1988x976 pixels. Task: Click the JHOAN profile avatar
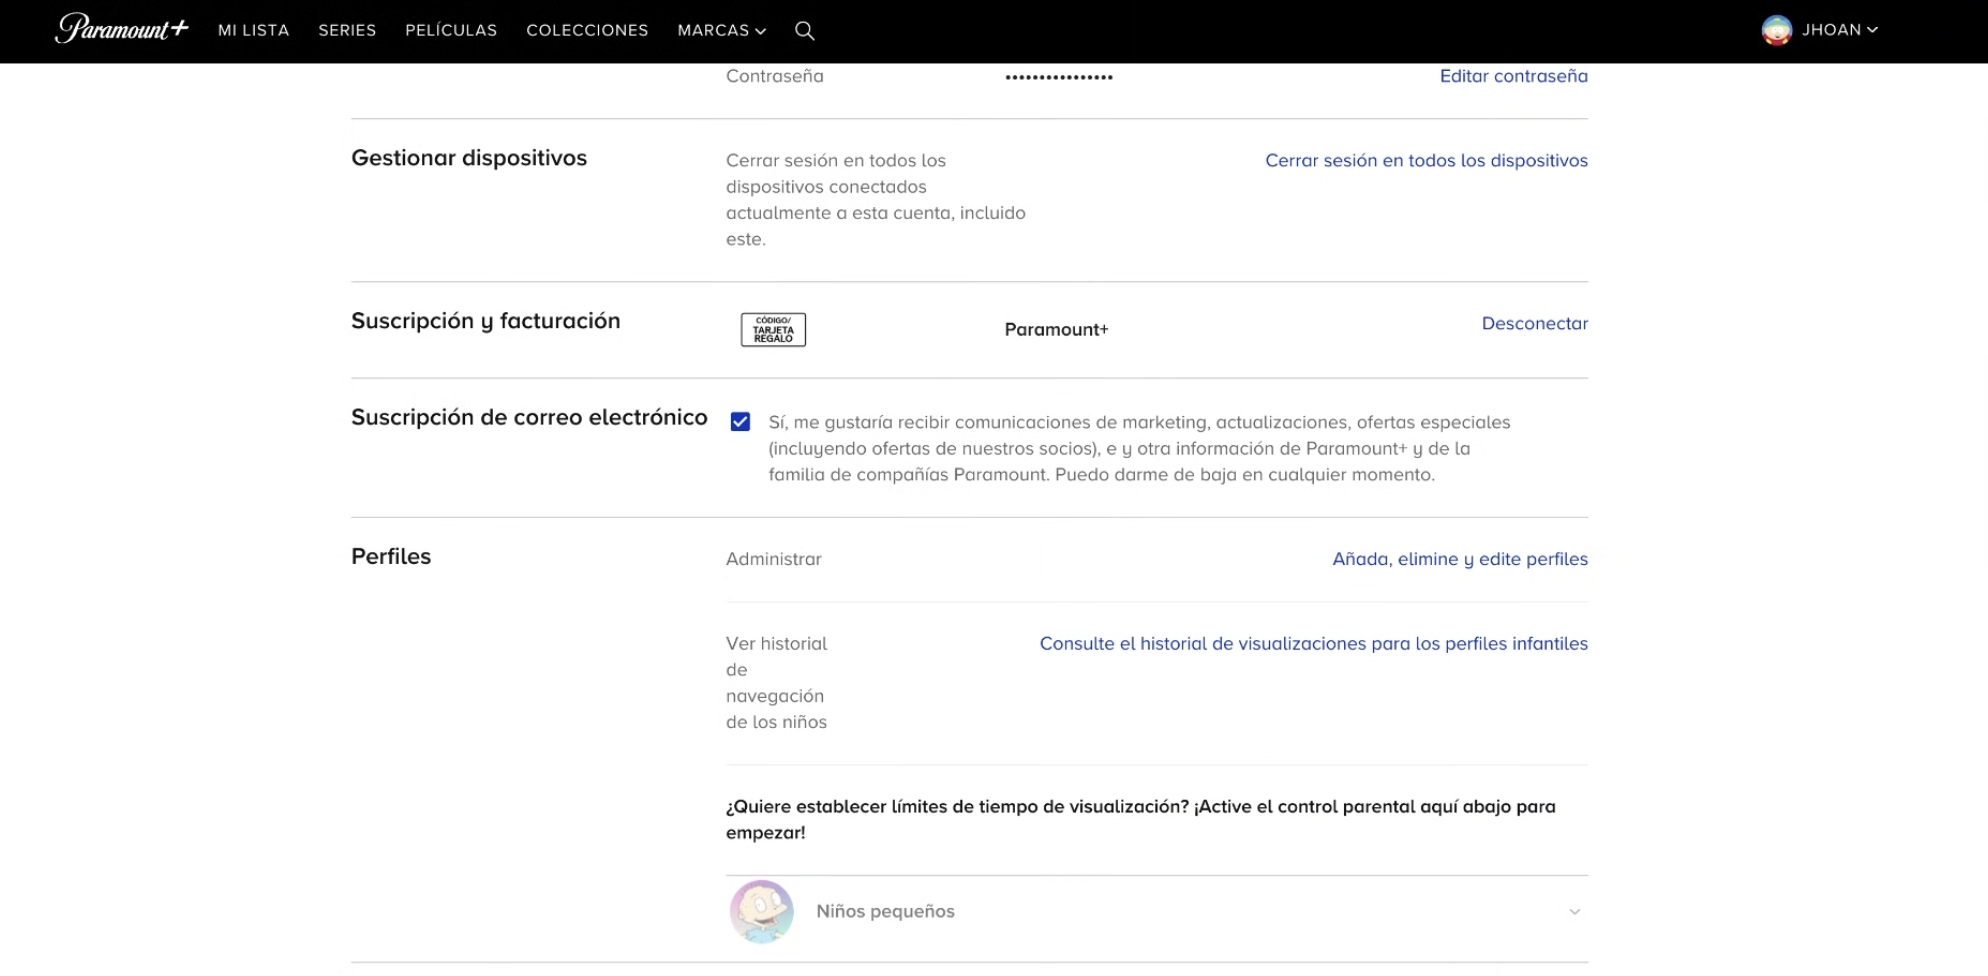(x=1776, y=30)
